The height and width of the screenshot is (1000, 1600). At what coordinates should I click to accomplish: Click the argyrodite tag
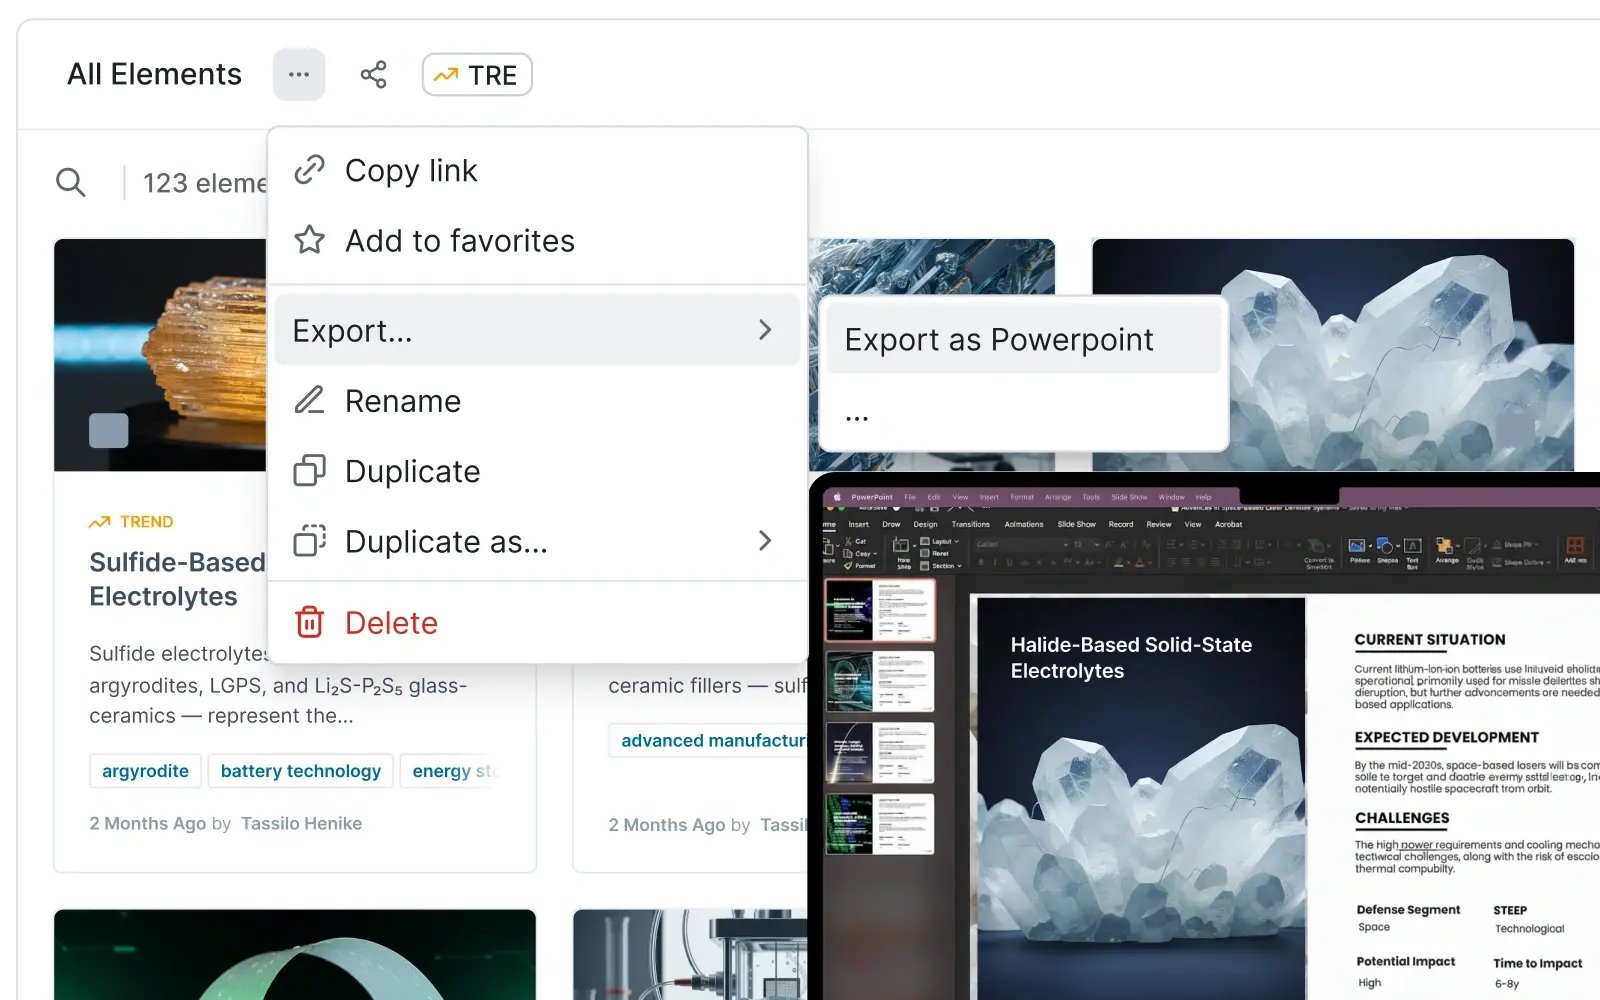coord(145,771)
